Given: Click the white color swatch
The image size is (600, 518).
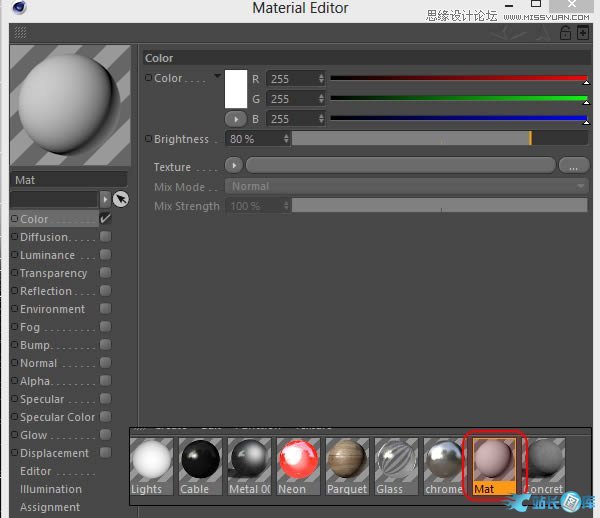Looking at the screenshot, I should coord(236,88).
